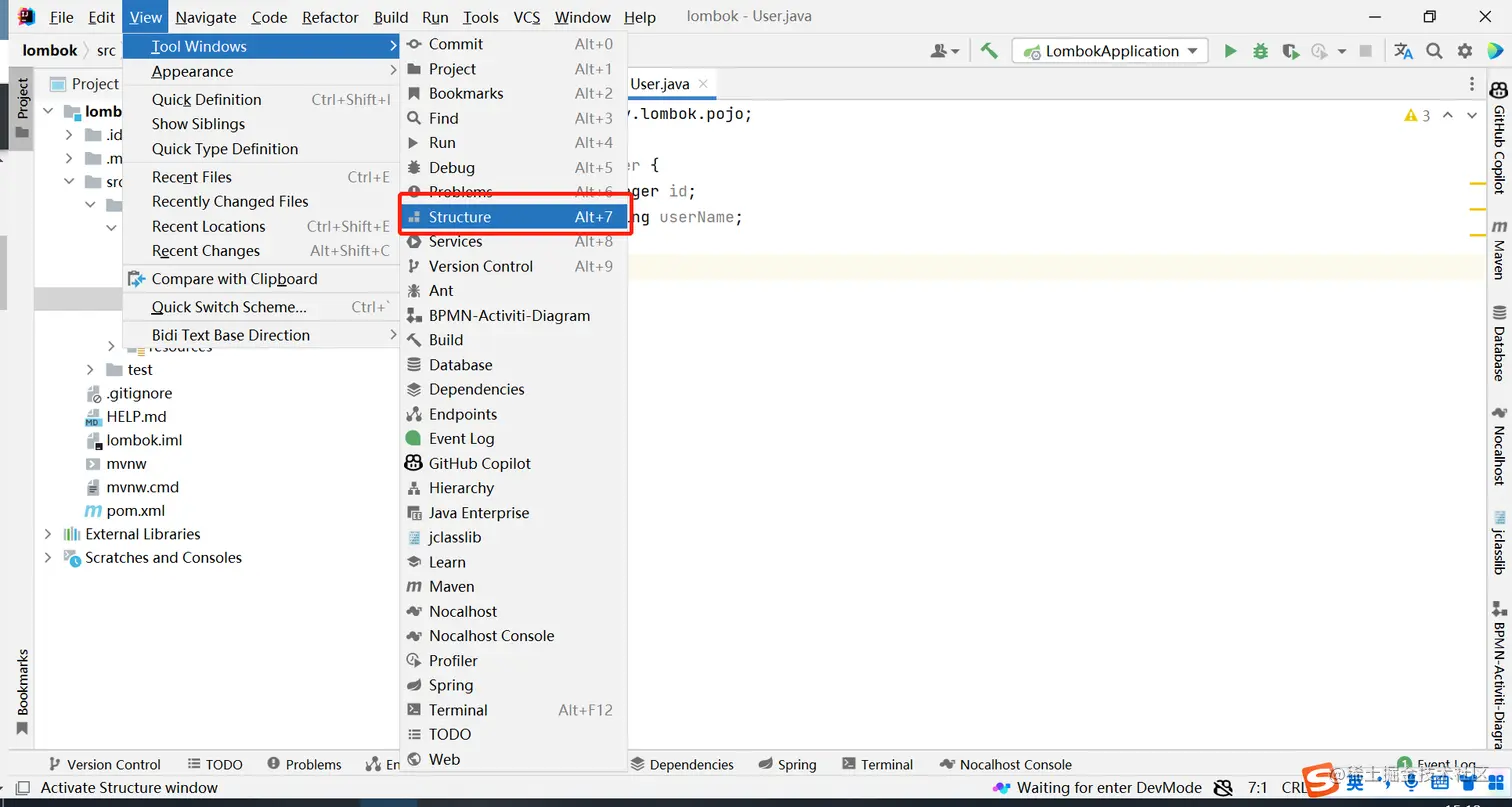Click the Compare with Clipboard icon

(x=137, y=279)
